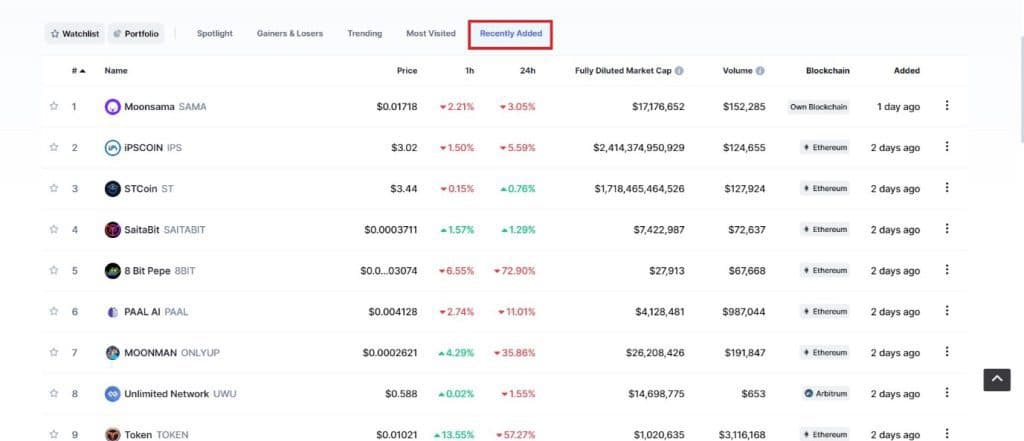Viewport: 1024px width, 441px height.
Task: Open more options for STCoin row
Action: 946,188
